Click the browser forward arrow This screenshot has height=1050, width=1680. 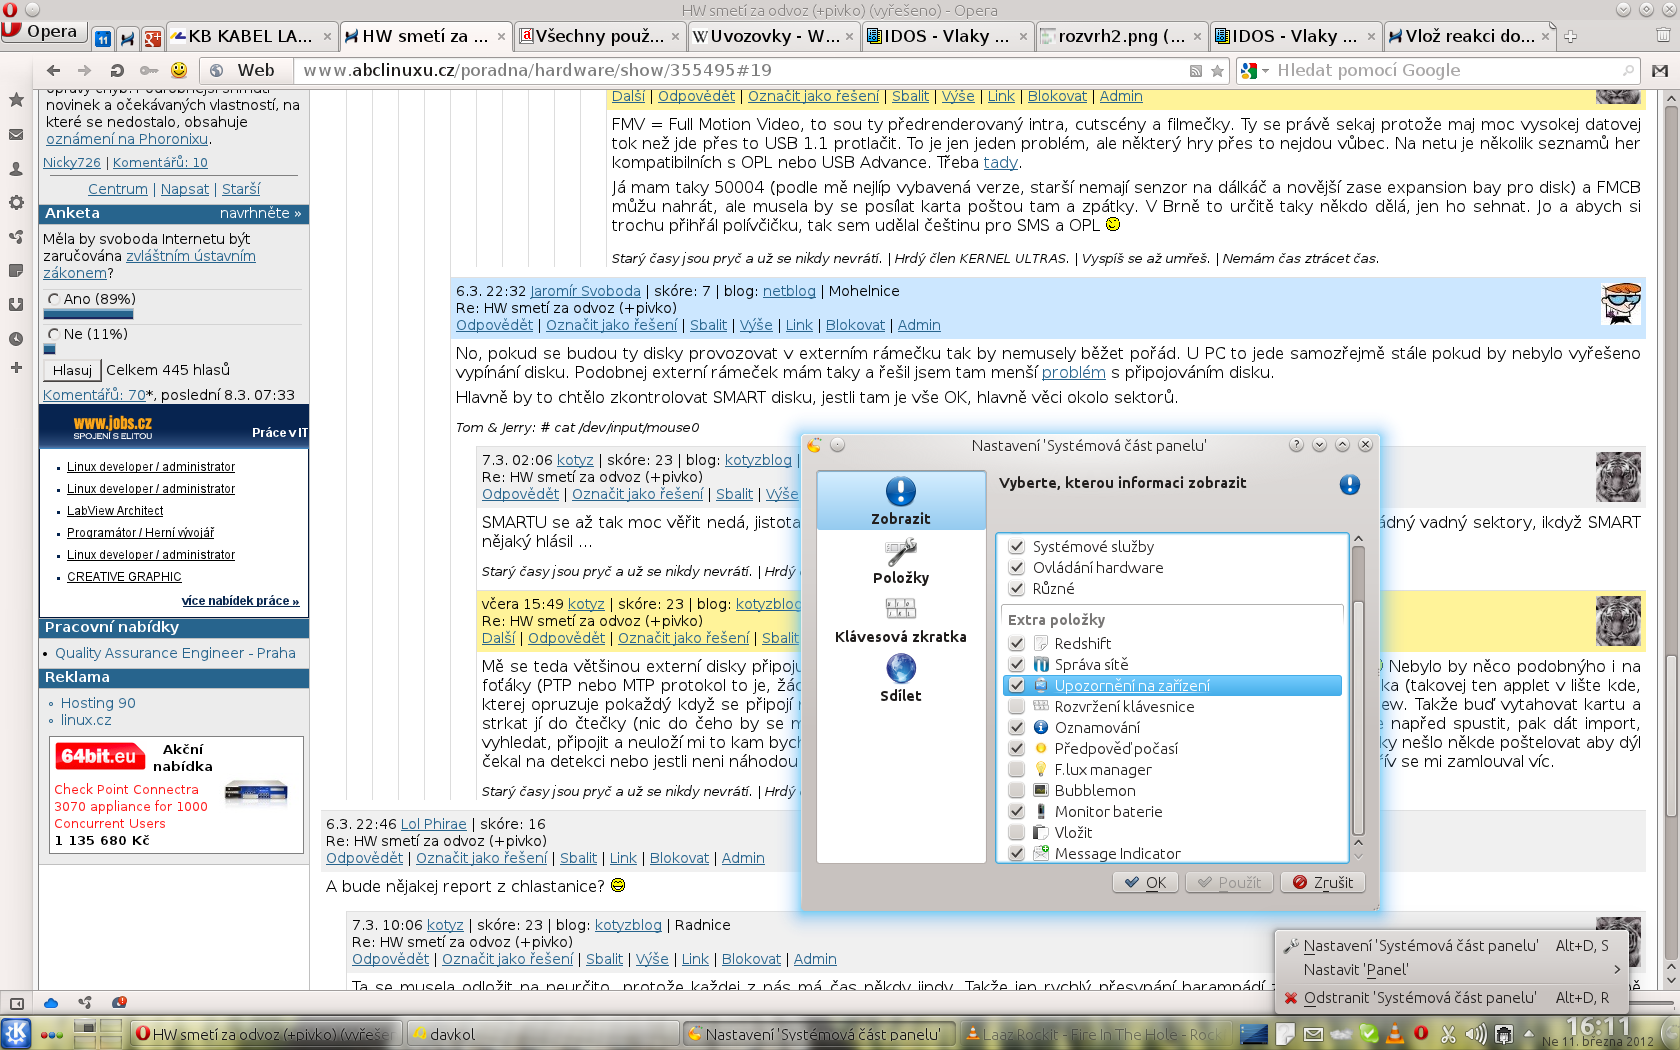coord(85,70)
